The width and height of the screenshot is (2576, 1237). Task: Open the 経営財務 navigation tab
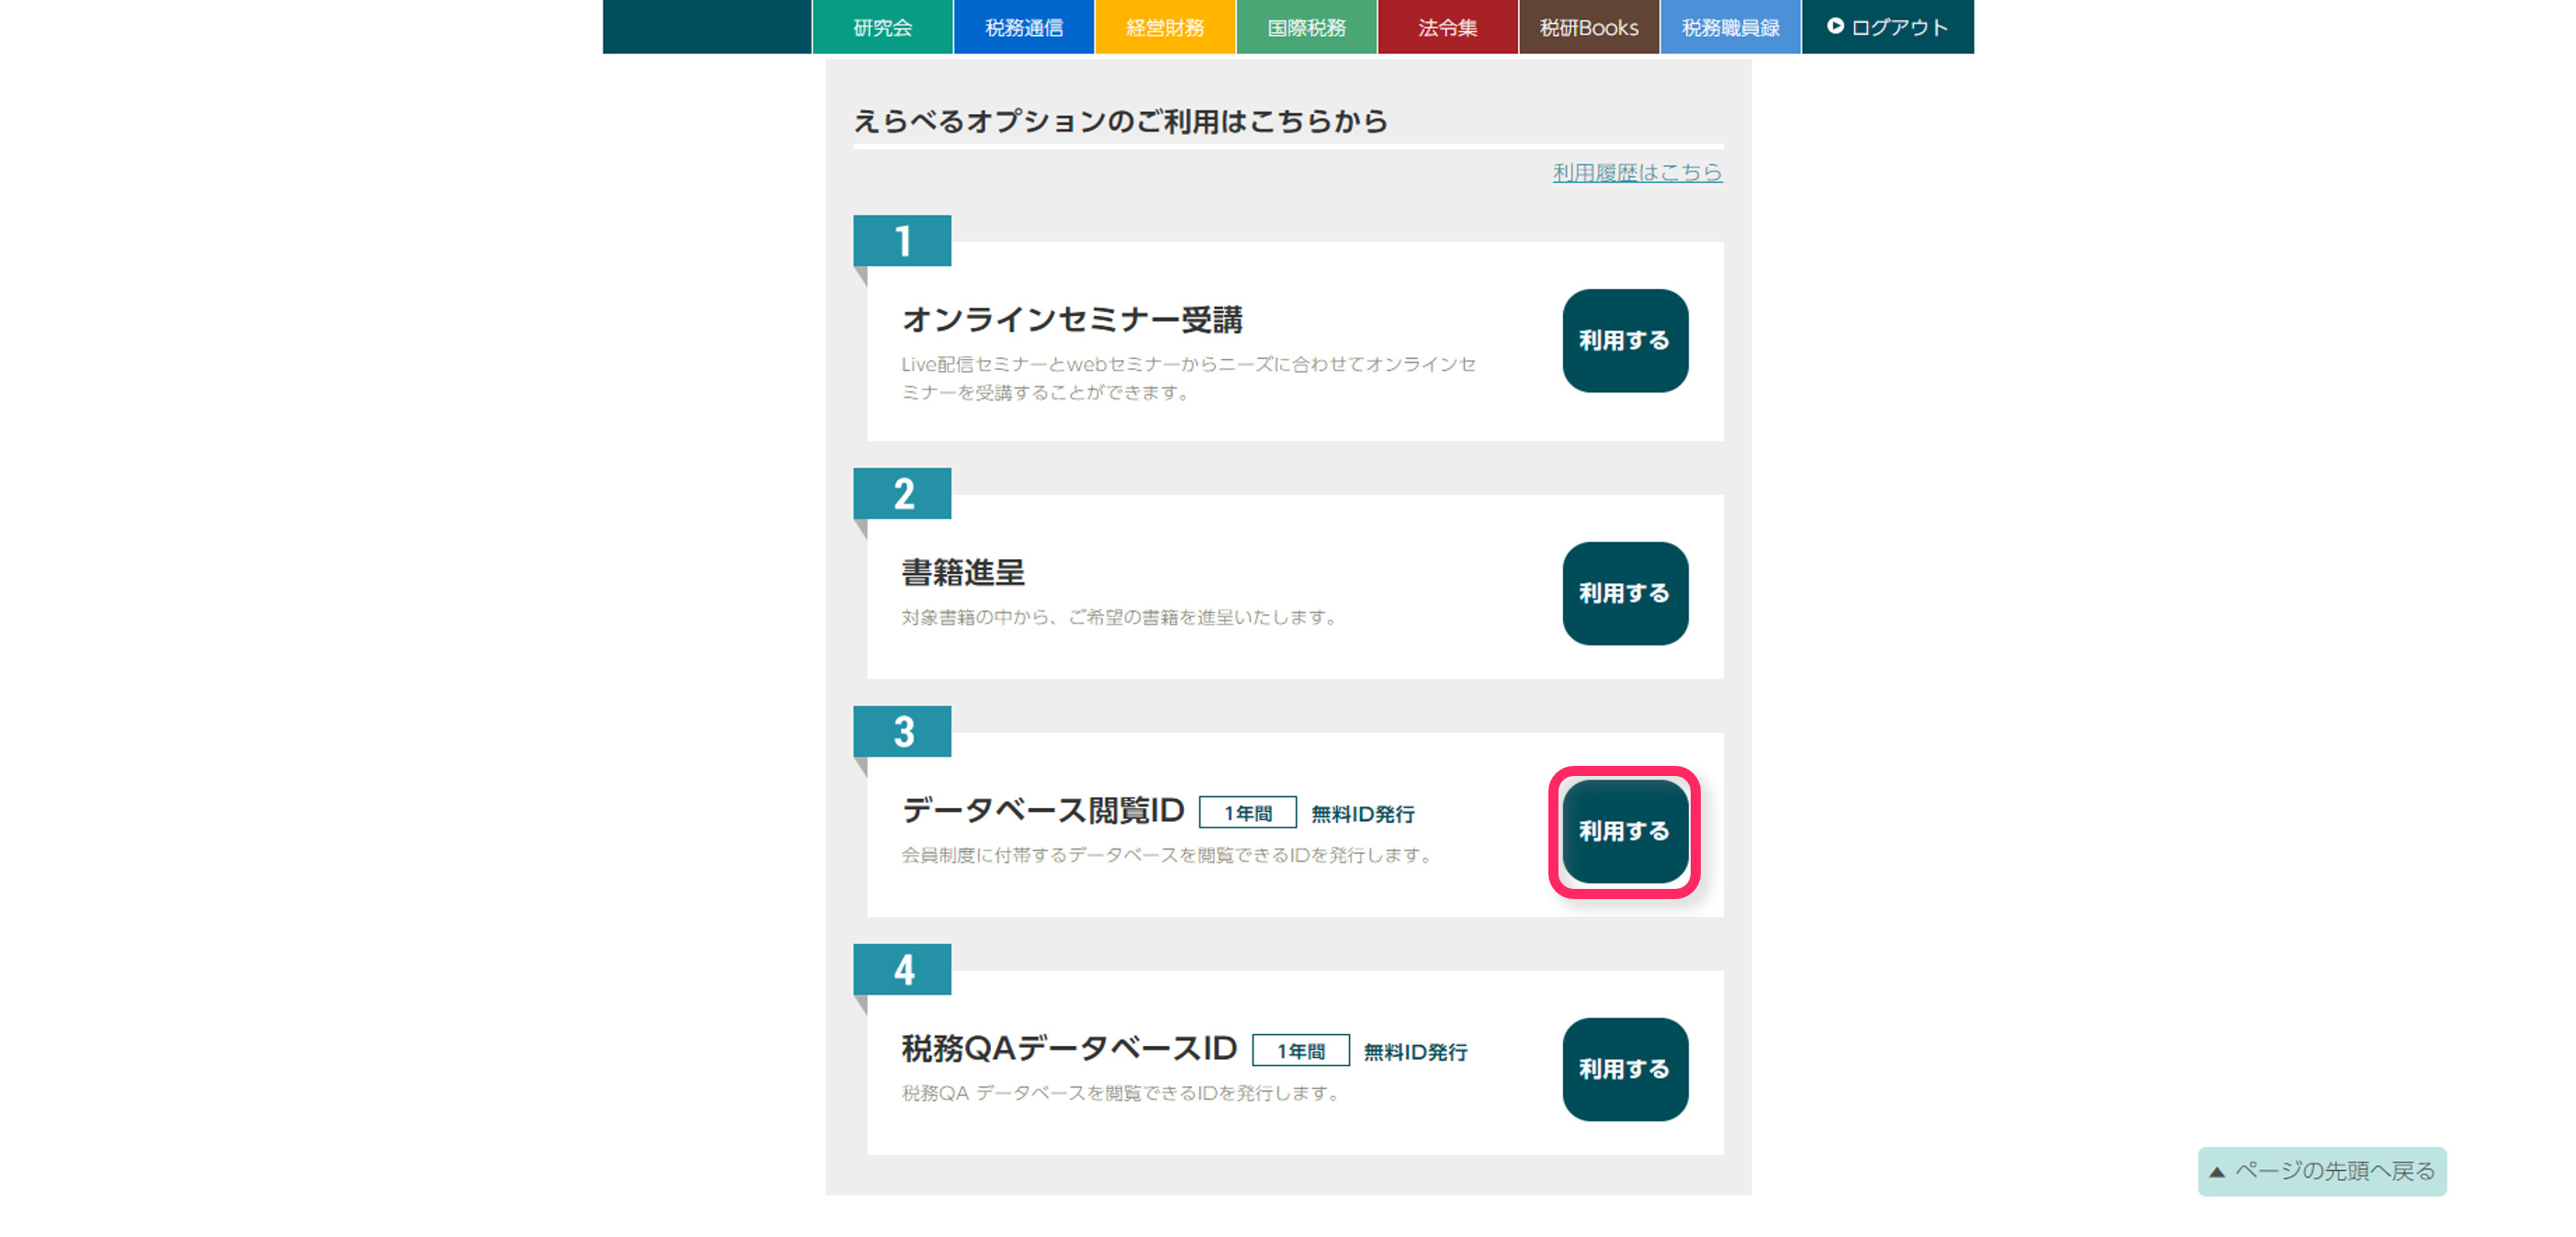pyautogui.click(x=1165, y=27)
